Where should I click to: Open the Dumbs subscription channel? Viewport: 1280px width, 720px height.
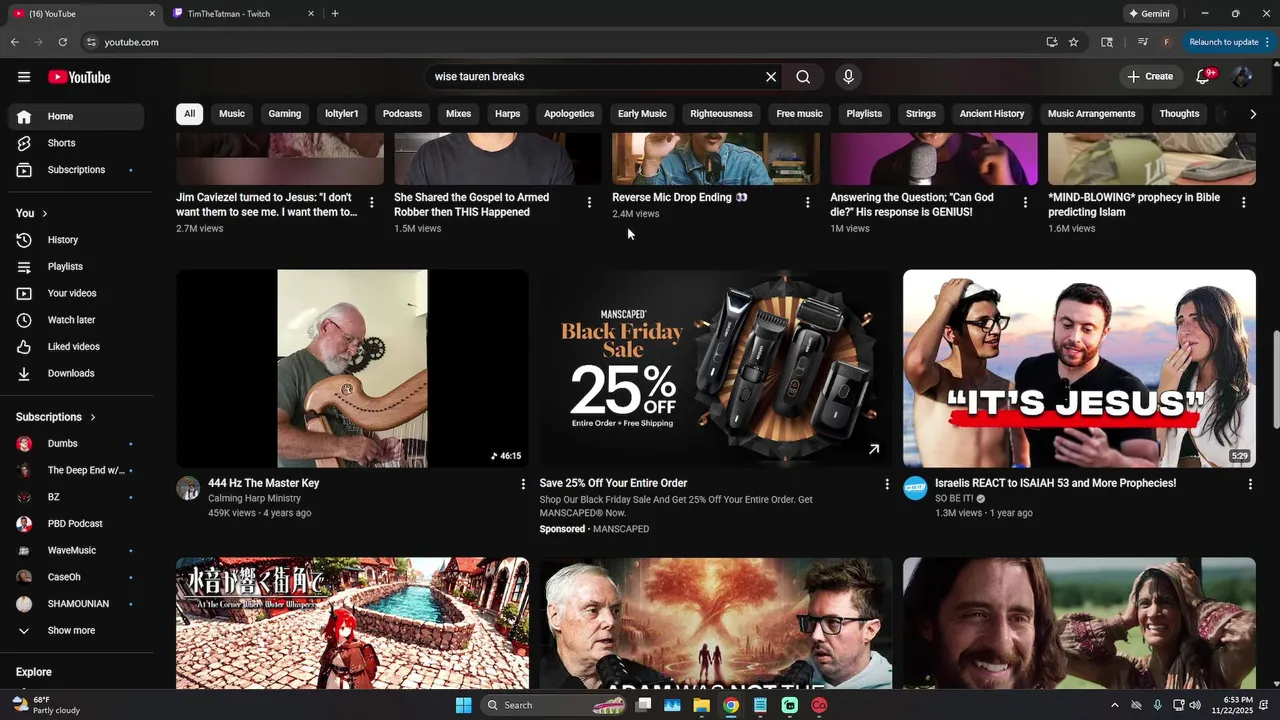tap(76, 444)
